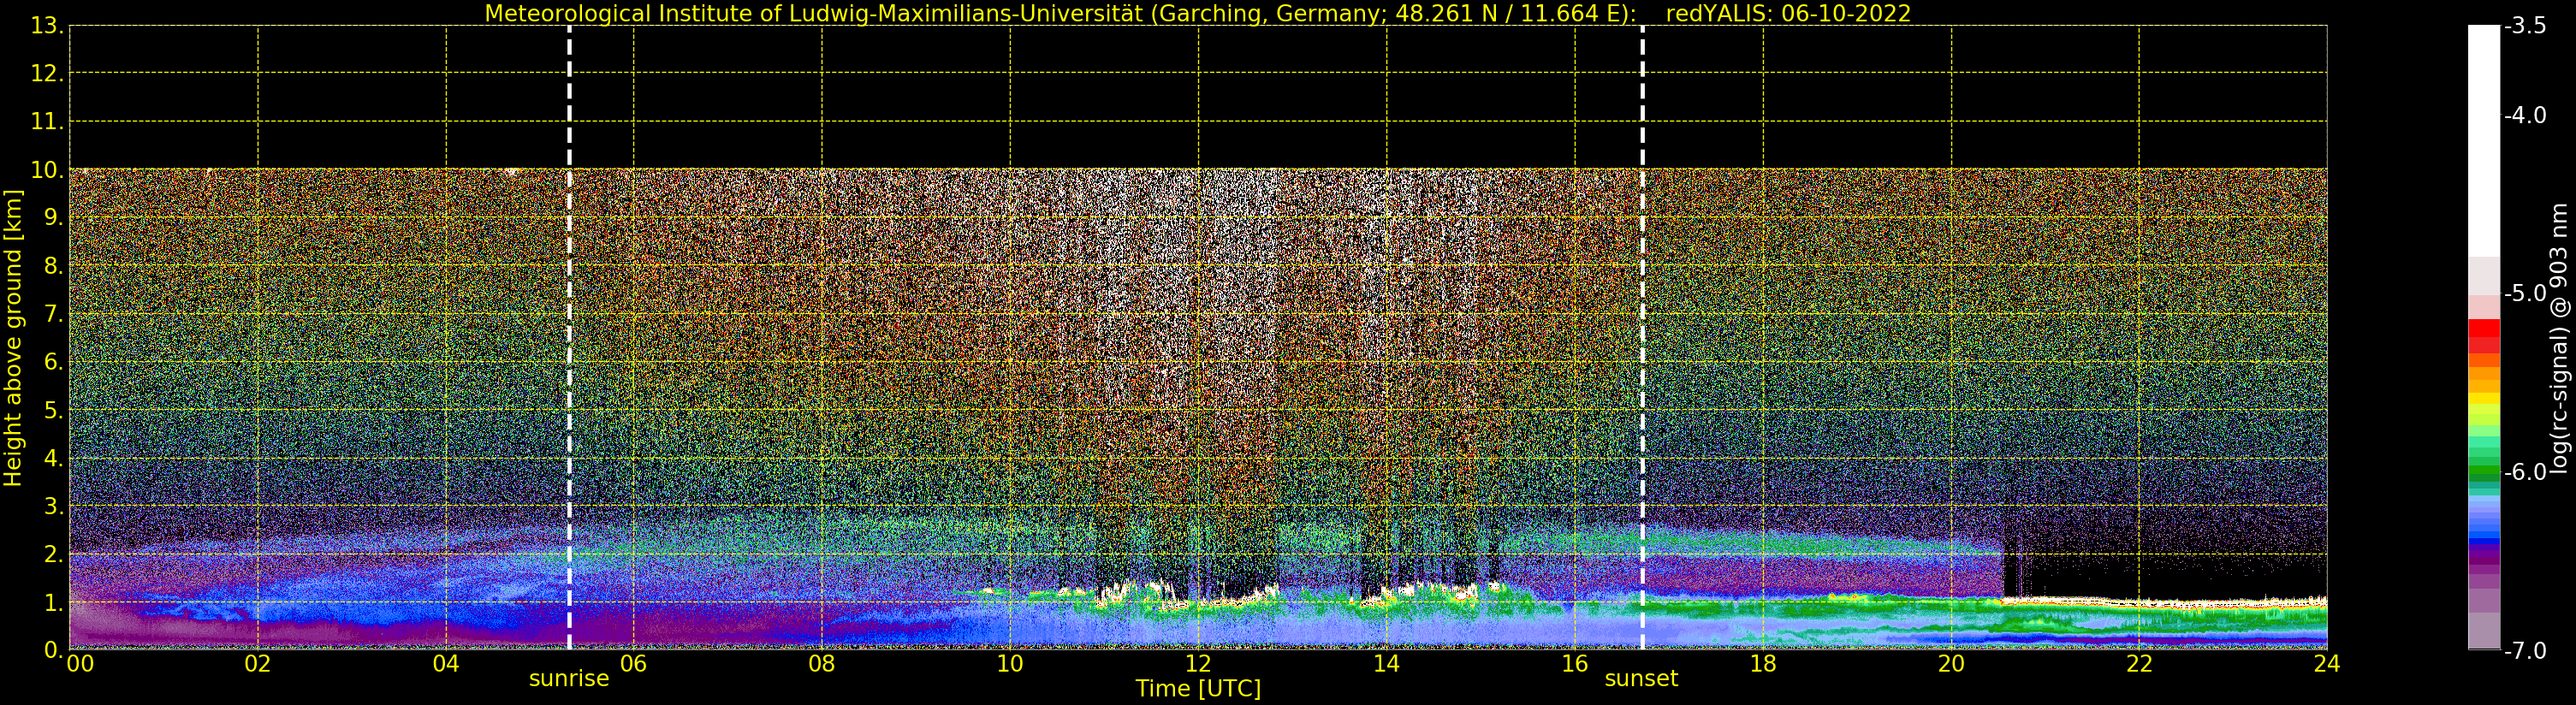The width and height of the screenshot is (2576, 705).
Task: Click the x-axis tick label '20'
Action: click(x=1951, y=663)
